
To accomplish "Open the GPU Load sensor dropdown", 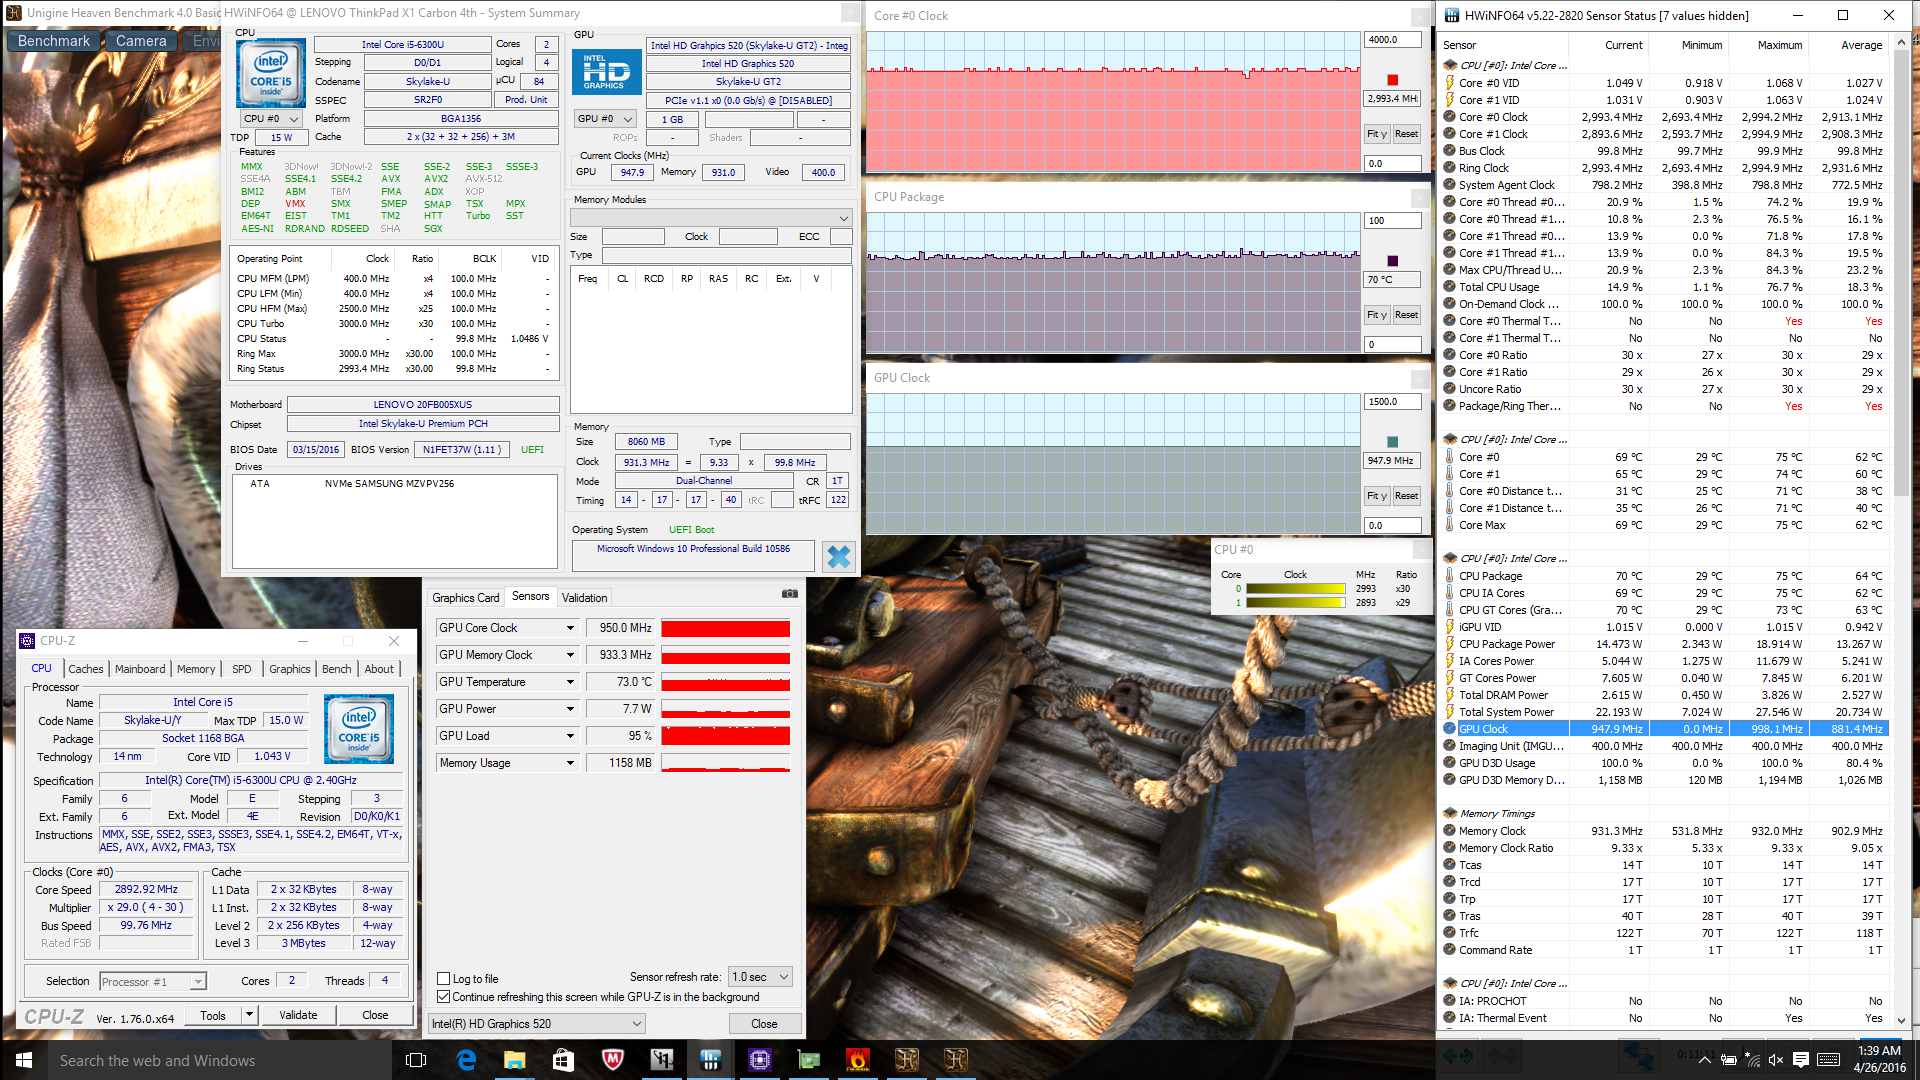I will coord(571,736).
